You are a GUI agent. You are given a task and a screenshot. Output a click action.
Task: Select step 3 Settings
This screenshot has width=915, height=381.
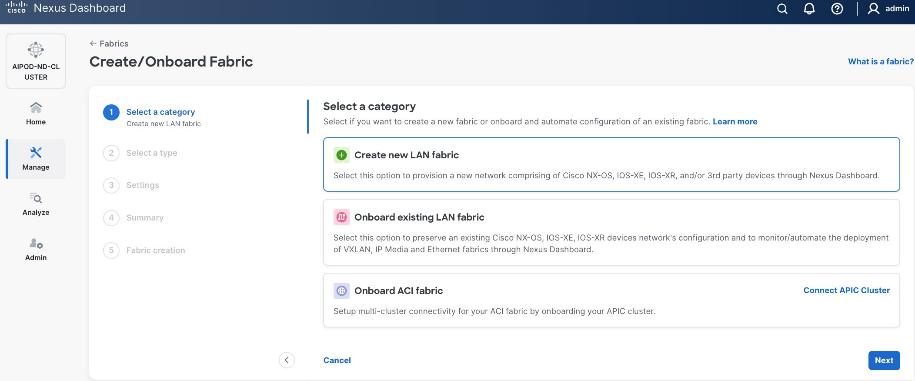pyautogui.click(x=131, y=185)
